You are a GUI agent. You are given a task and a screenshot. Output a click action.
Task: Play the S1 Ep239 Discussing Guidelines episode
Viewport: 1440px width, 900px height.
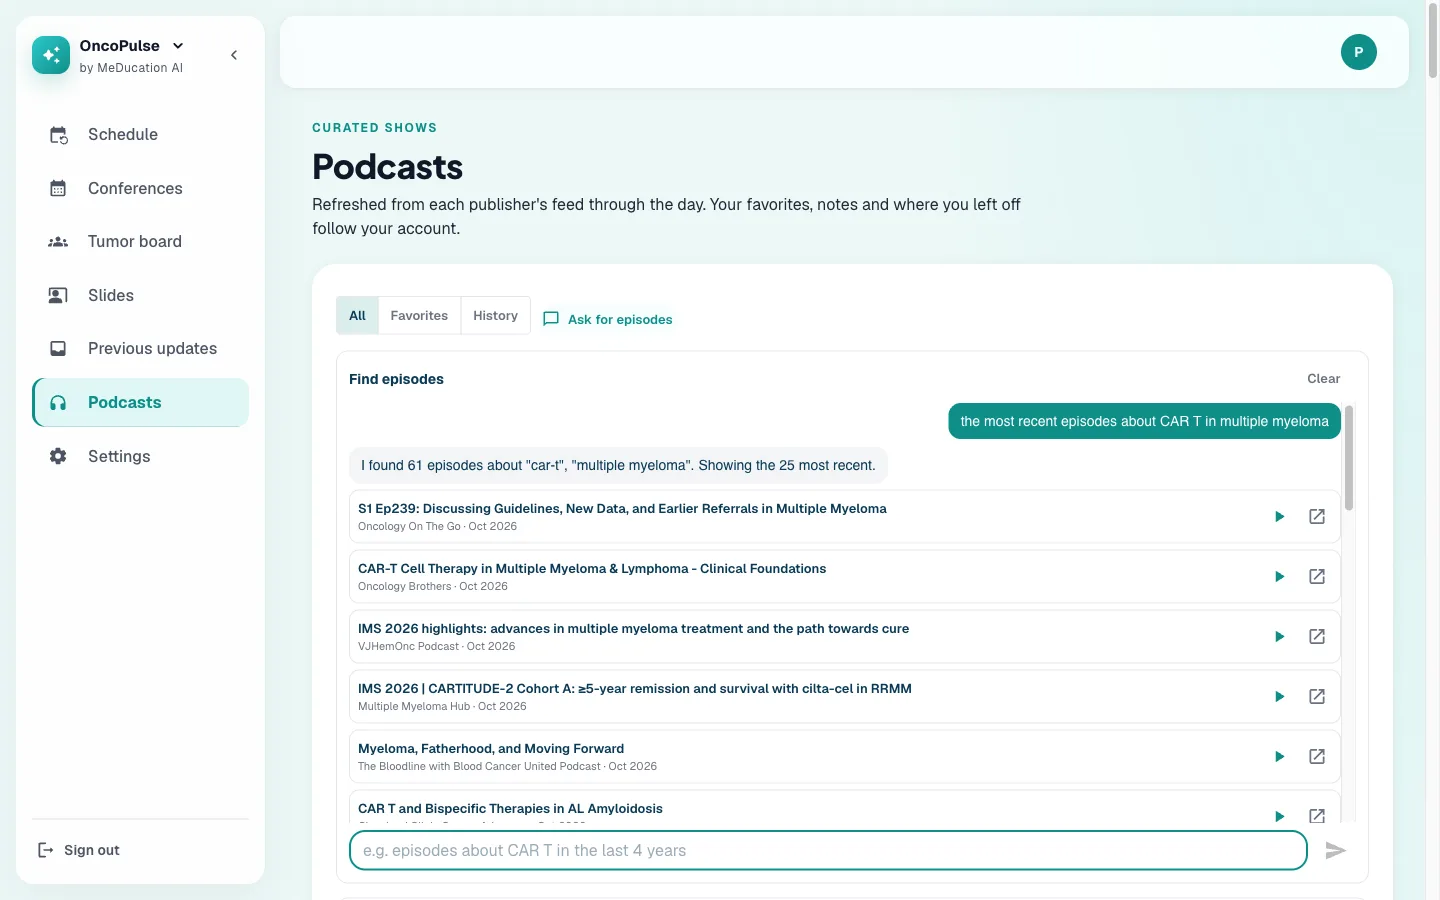point(1279,517)
